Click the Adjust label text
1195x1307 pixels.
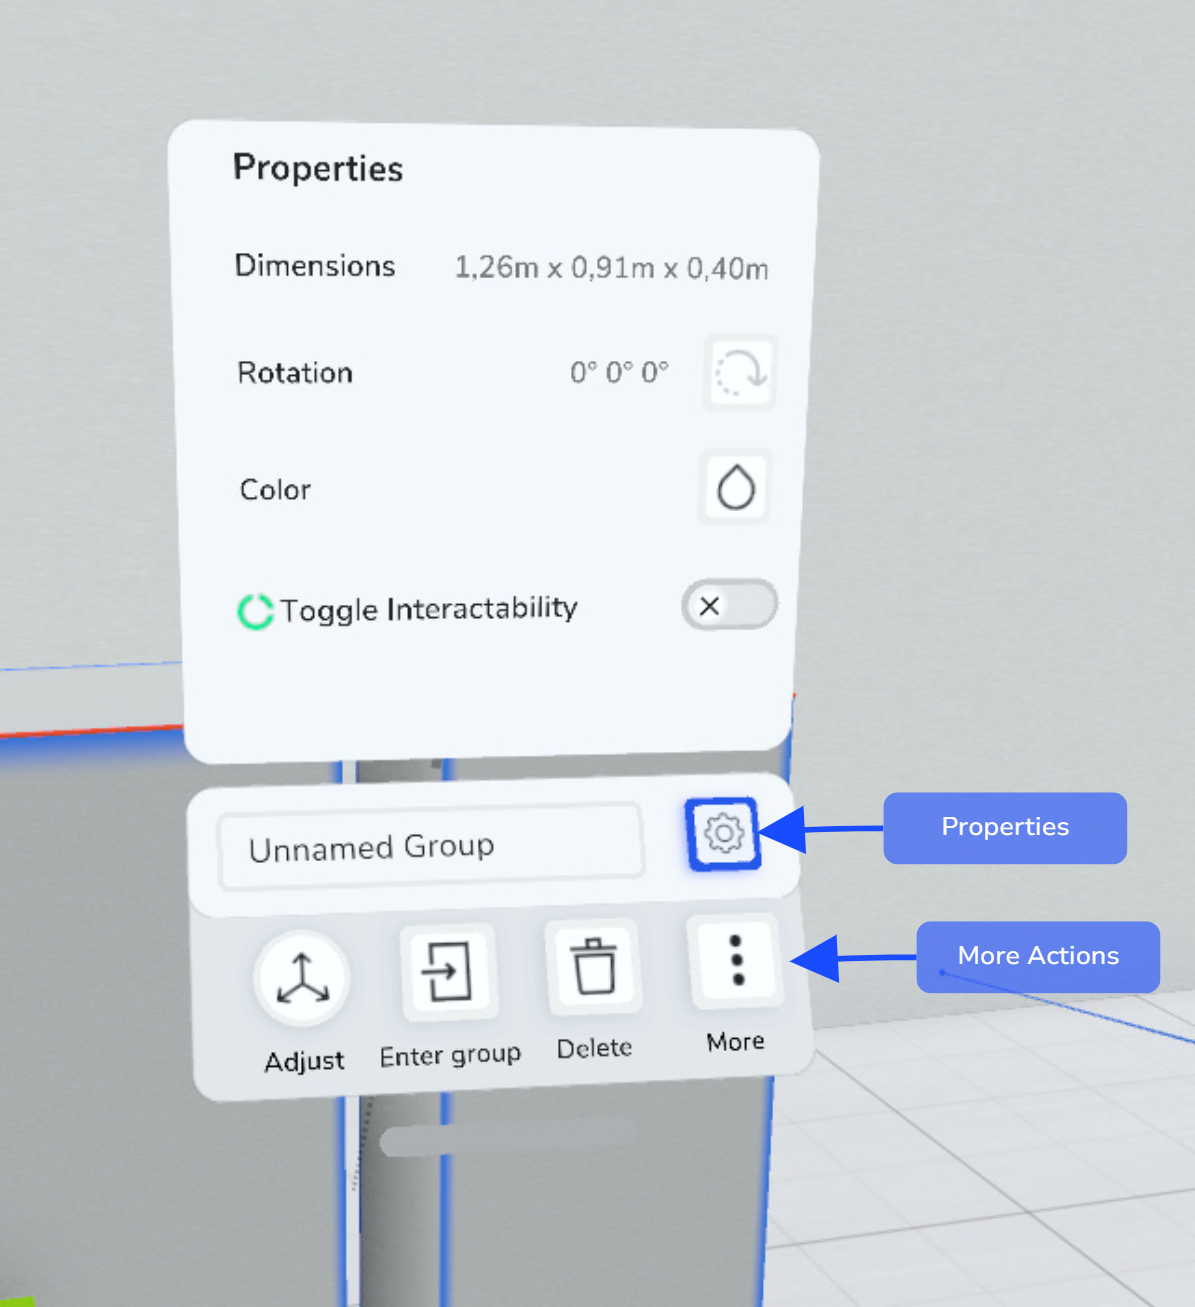tap(304, 1061)
